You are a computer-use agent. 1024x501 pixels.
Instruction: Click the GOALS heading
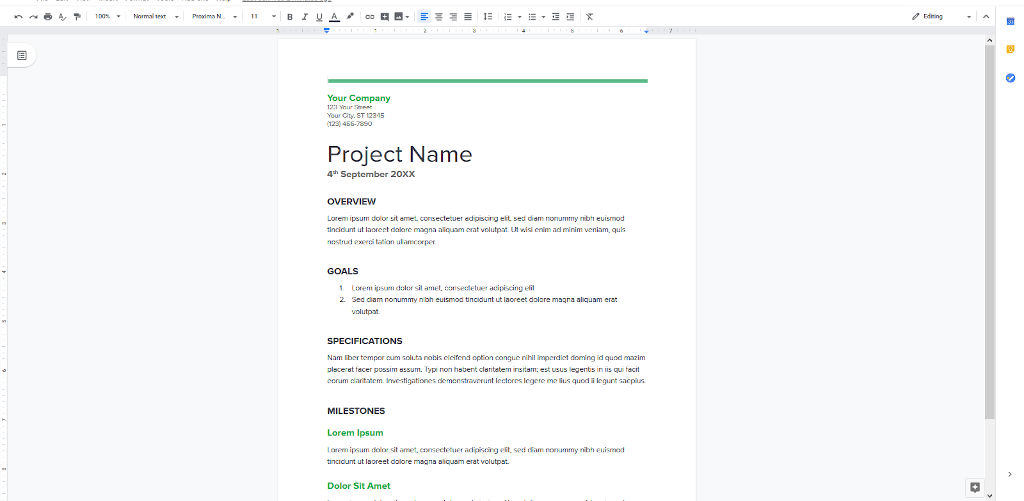(x=343, y=272)
